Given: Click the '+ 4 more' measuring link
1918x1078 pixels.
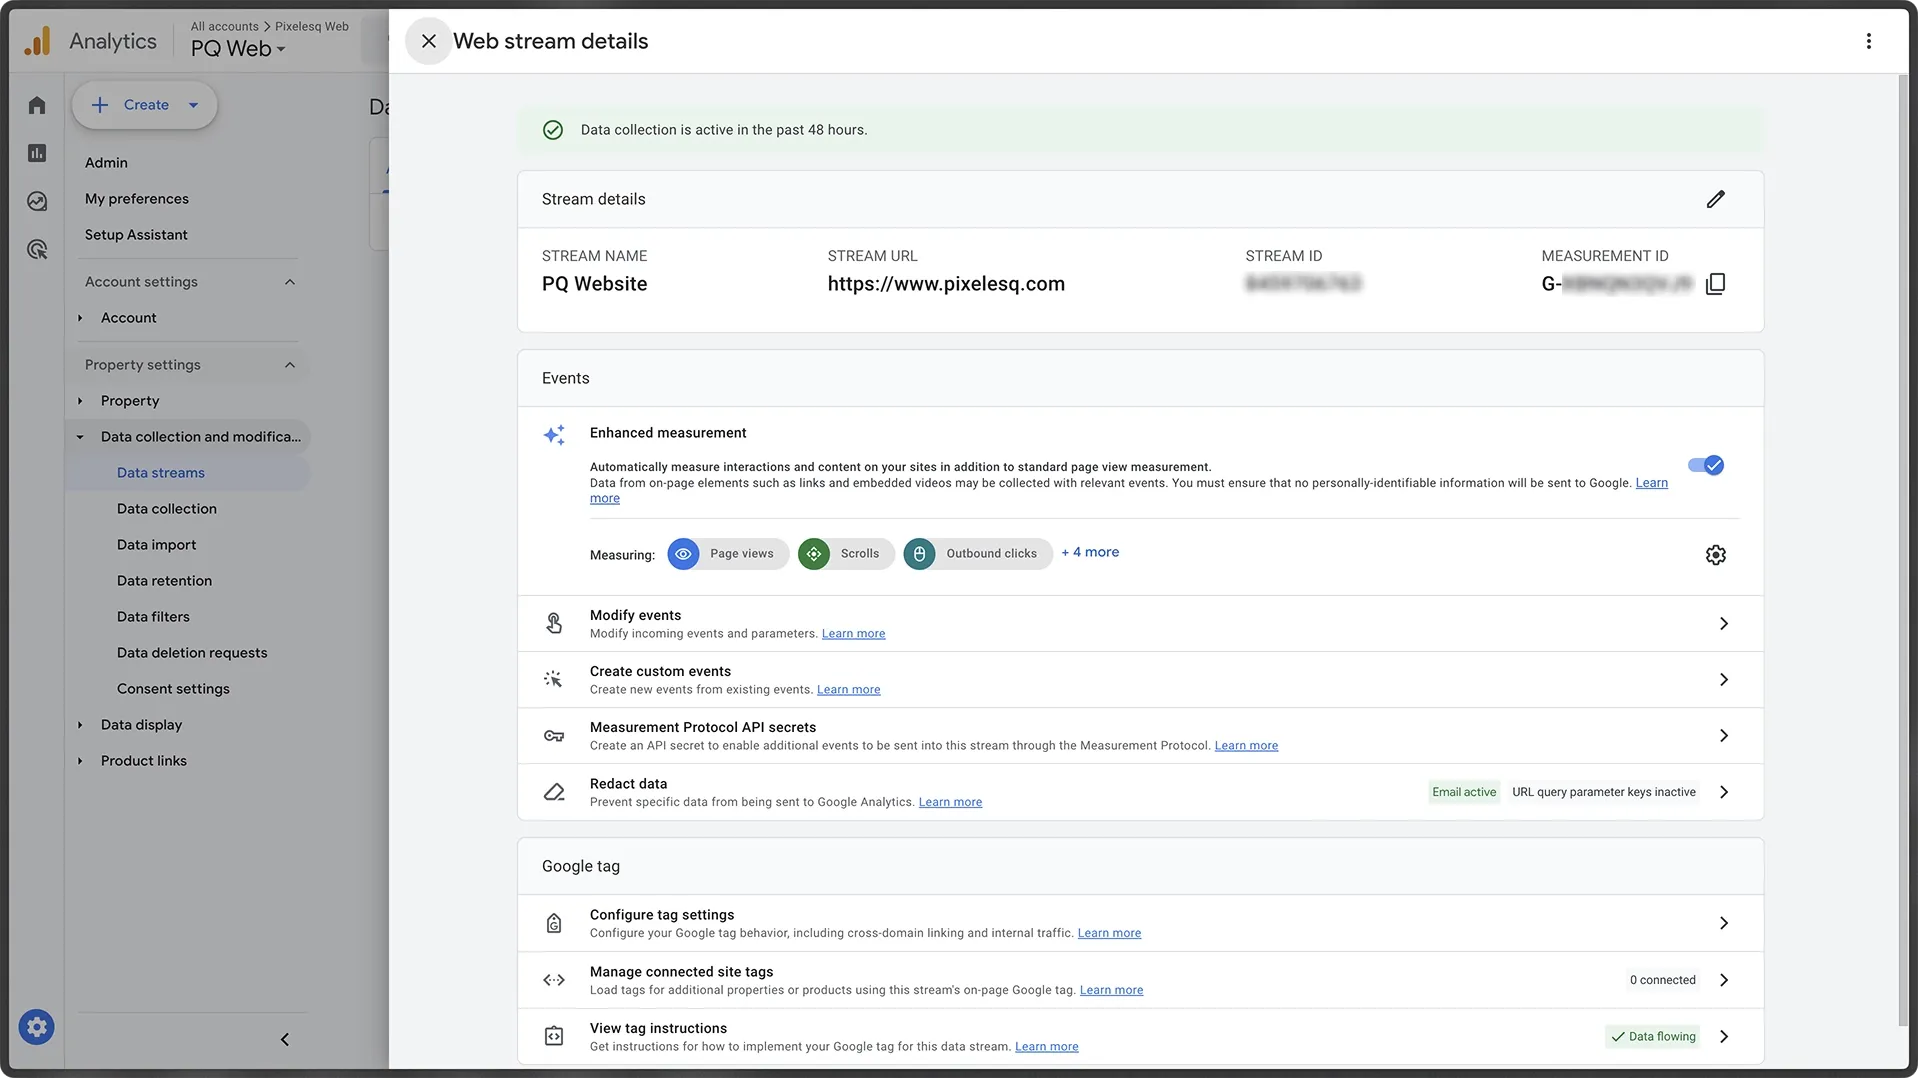Looking at the screenshot, I should (x=1090, y=552).
